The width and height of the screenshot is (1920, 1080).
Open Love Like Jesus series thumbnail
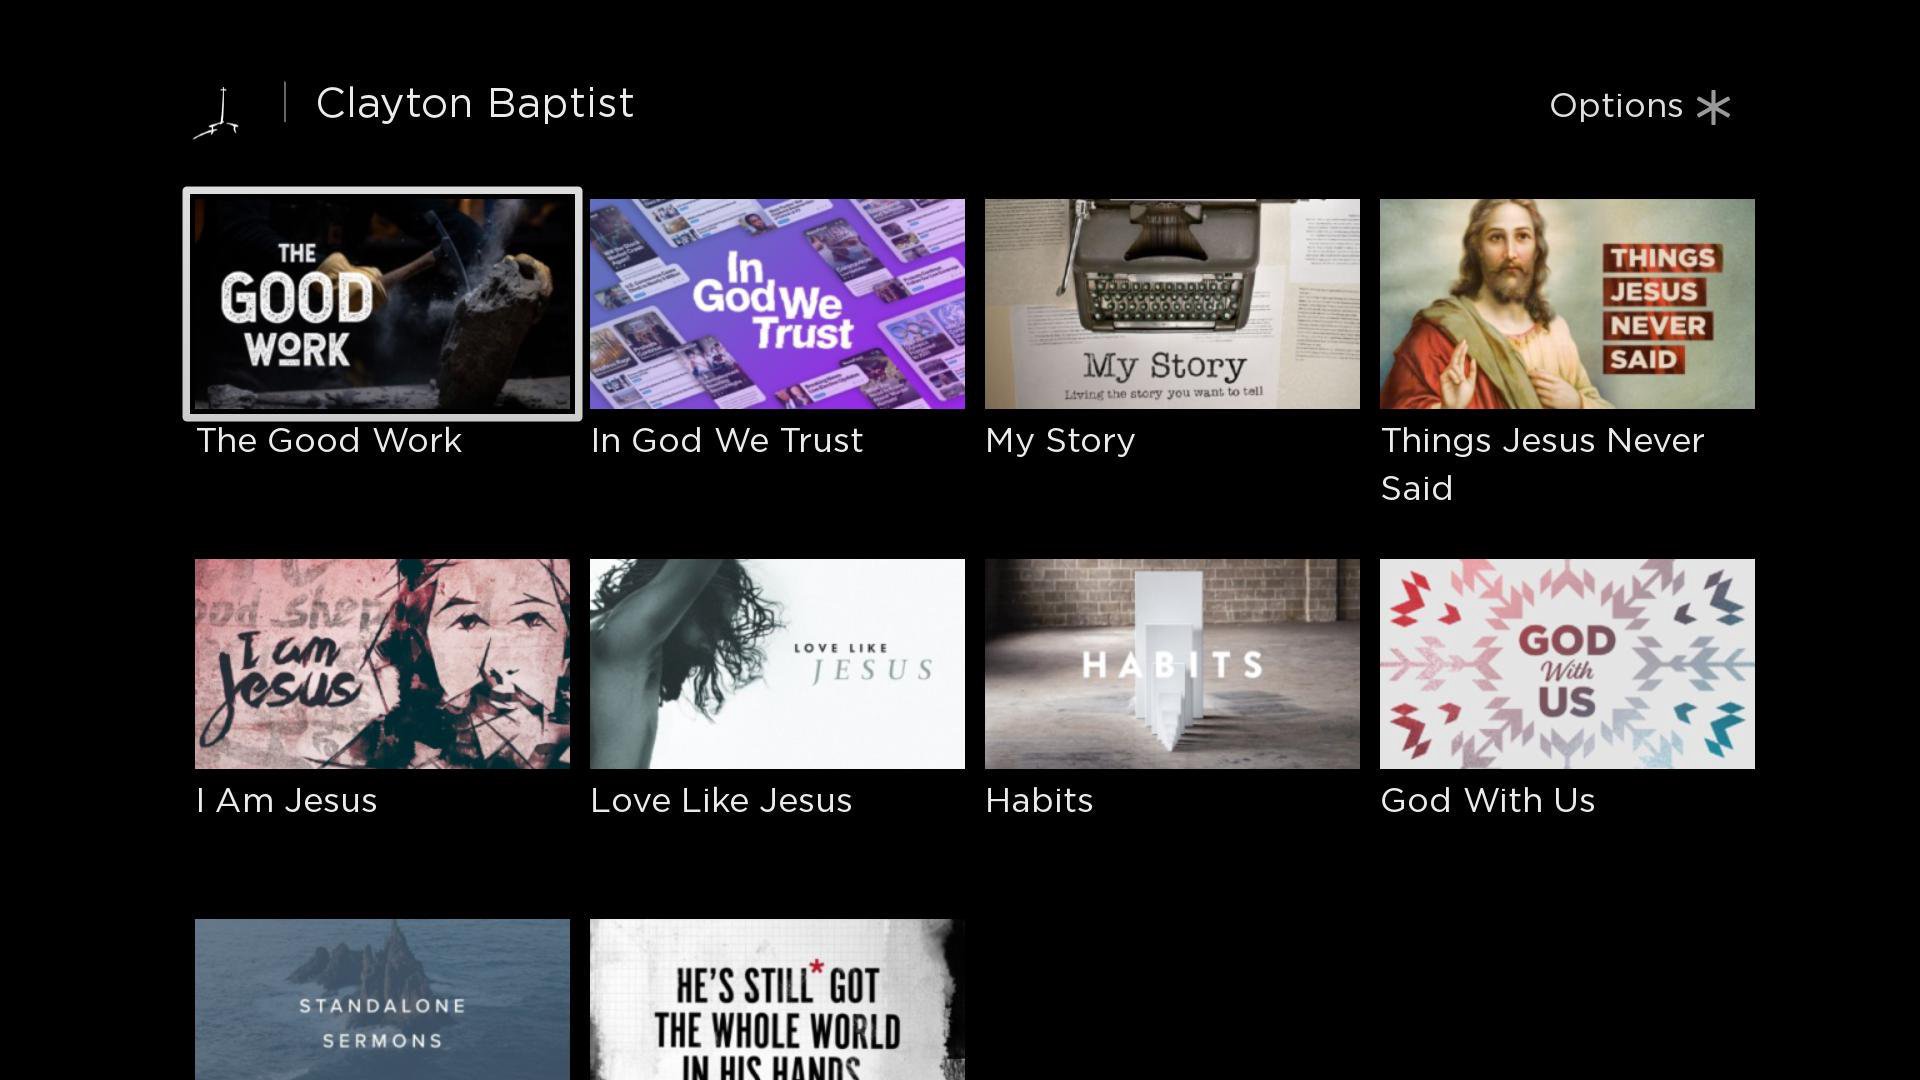(777, 664)
